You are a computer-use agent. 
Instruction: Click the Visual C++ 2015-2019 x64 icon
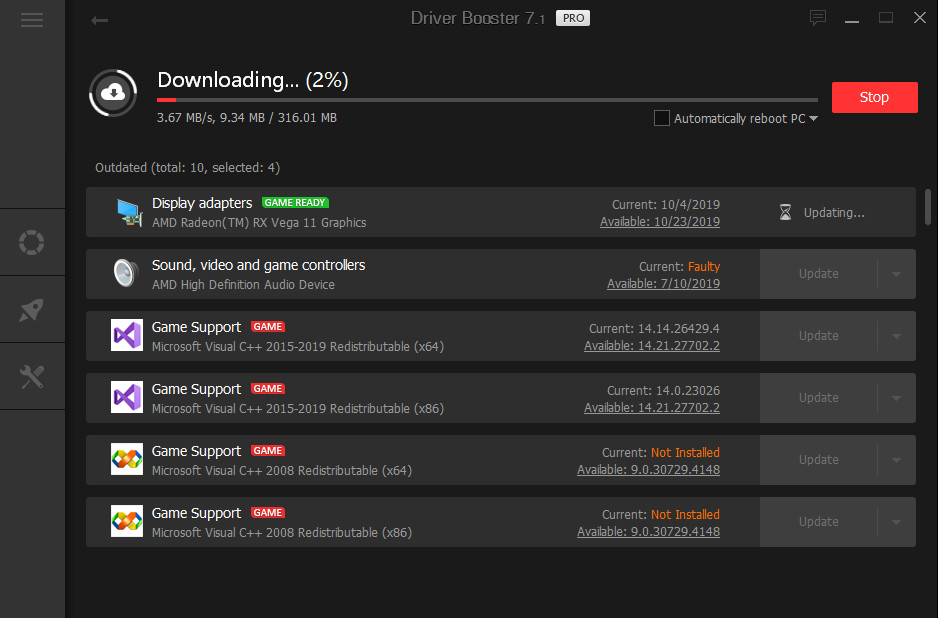pos(126,335)
